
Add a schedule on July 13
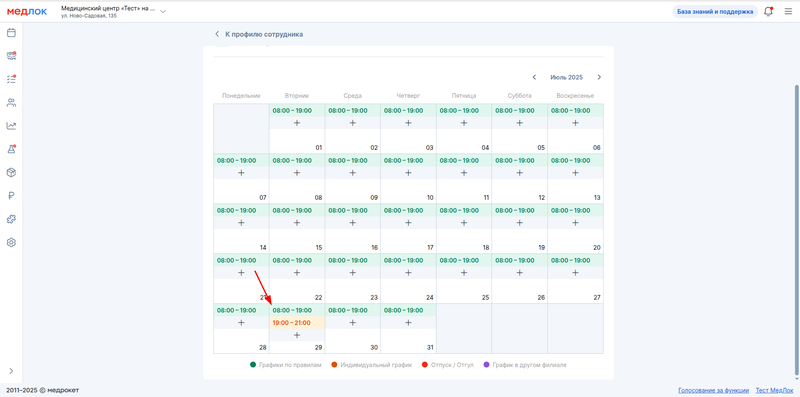pyautogui.click(x=575, y=173)
